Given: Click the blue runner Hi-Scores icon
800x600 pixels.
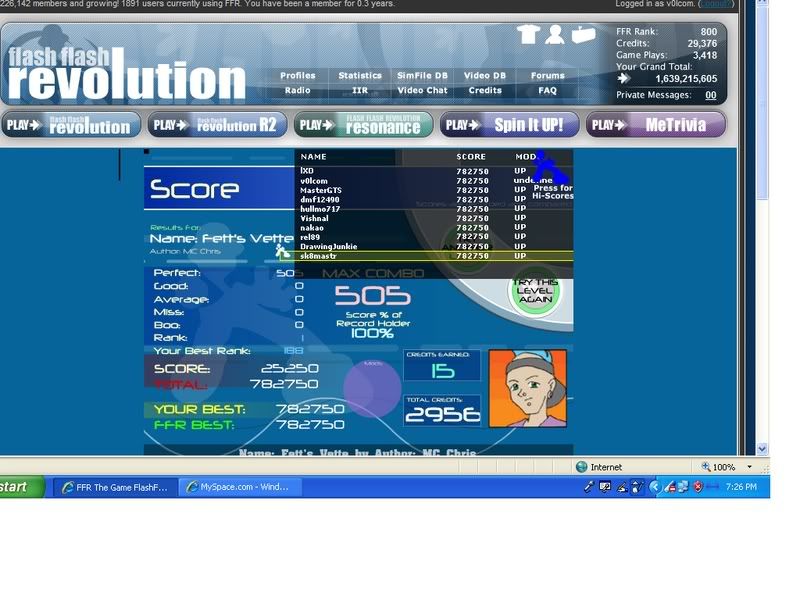Looking at the screenshot, I should click(x=553, y=167).
